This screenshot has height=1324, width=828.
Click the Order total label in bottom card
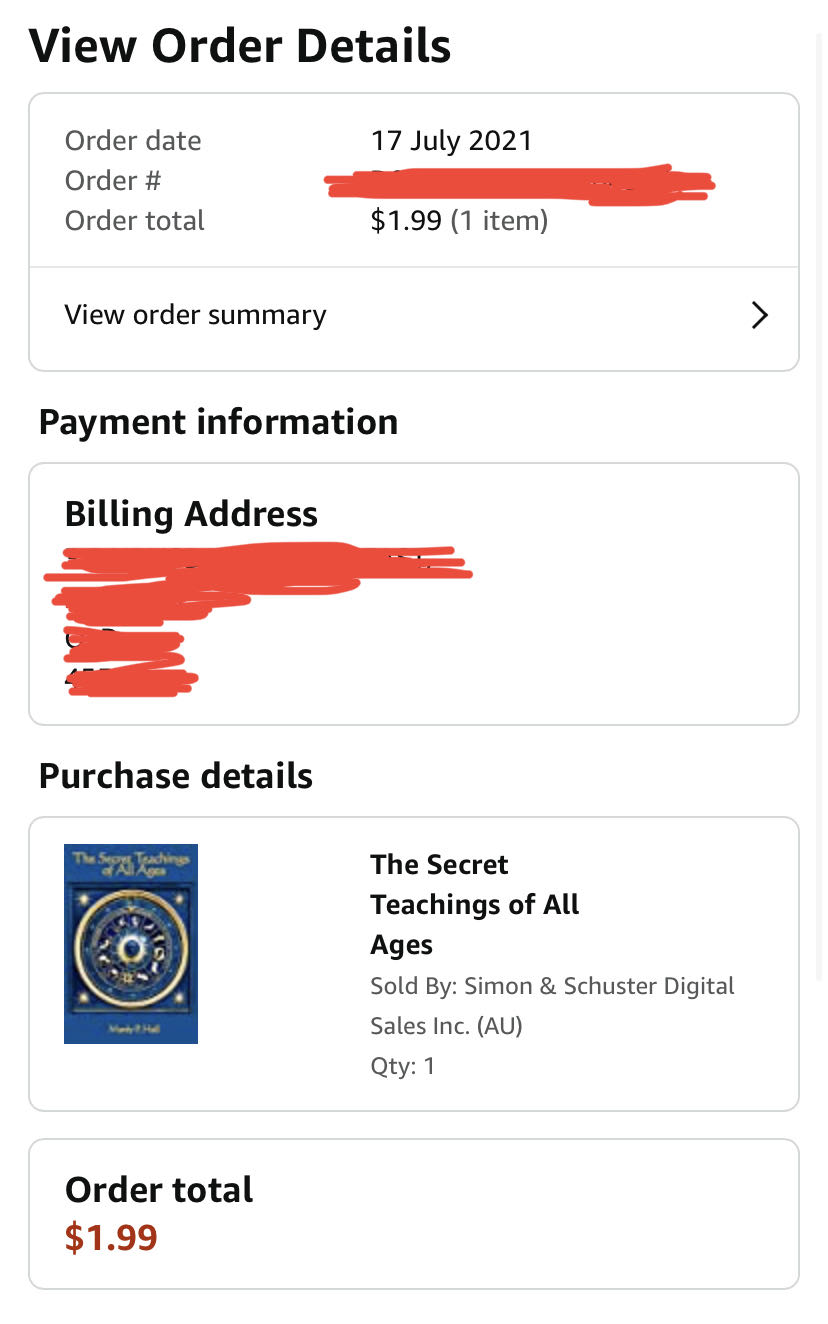(158, 1189)
